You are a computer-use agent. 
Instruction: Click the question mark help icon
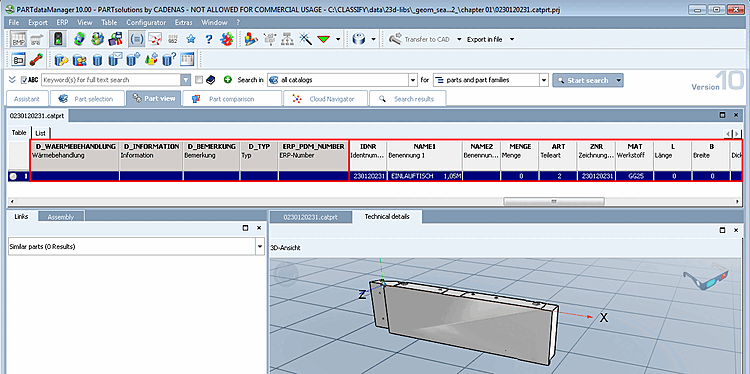tap(209, 39)
